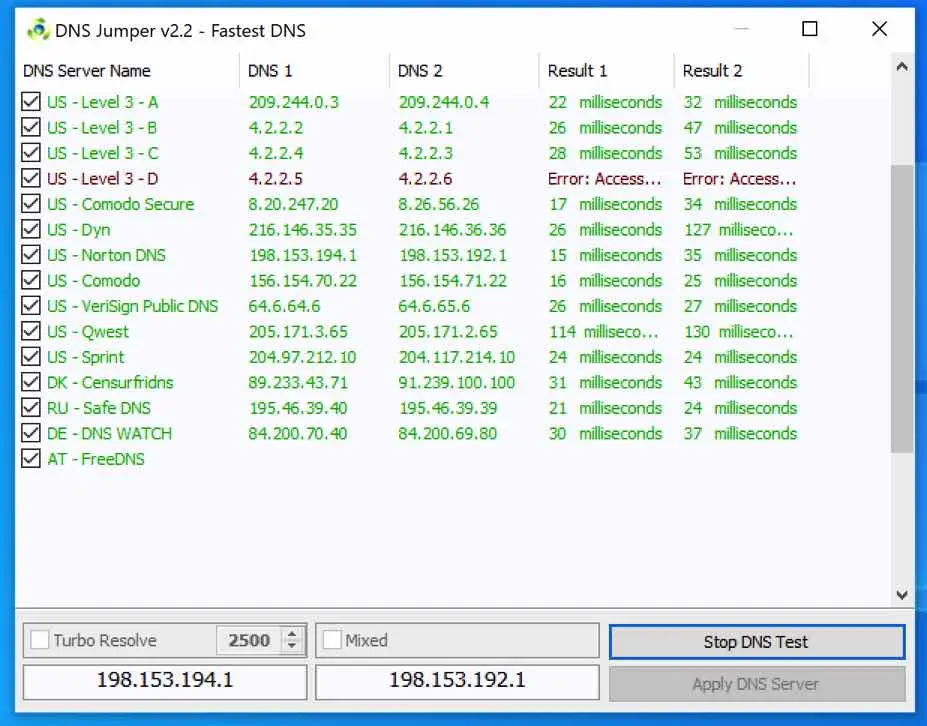
Task: Uncheck the AT - FreeDNS checkbox
Action: pyautogui.click(x=31, y=458)
